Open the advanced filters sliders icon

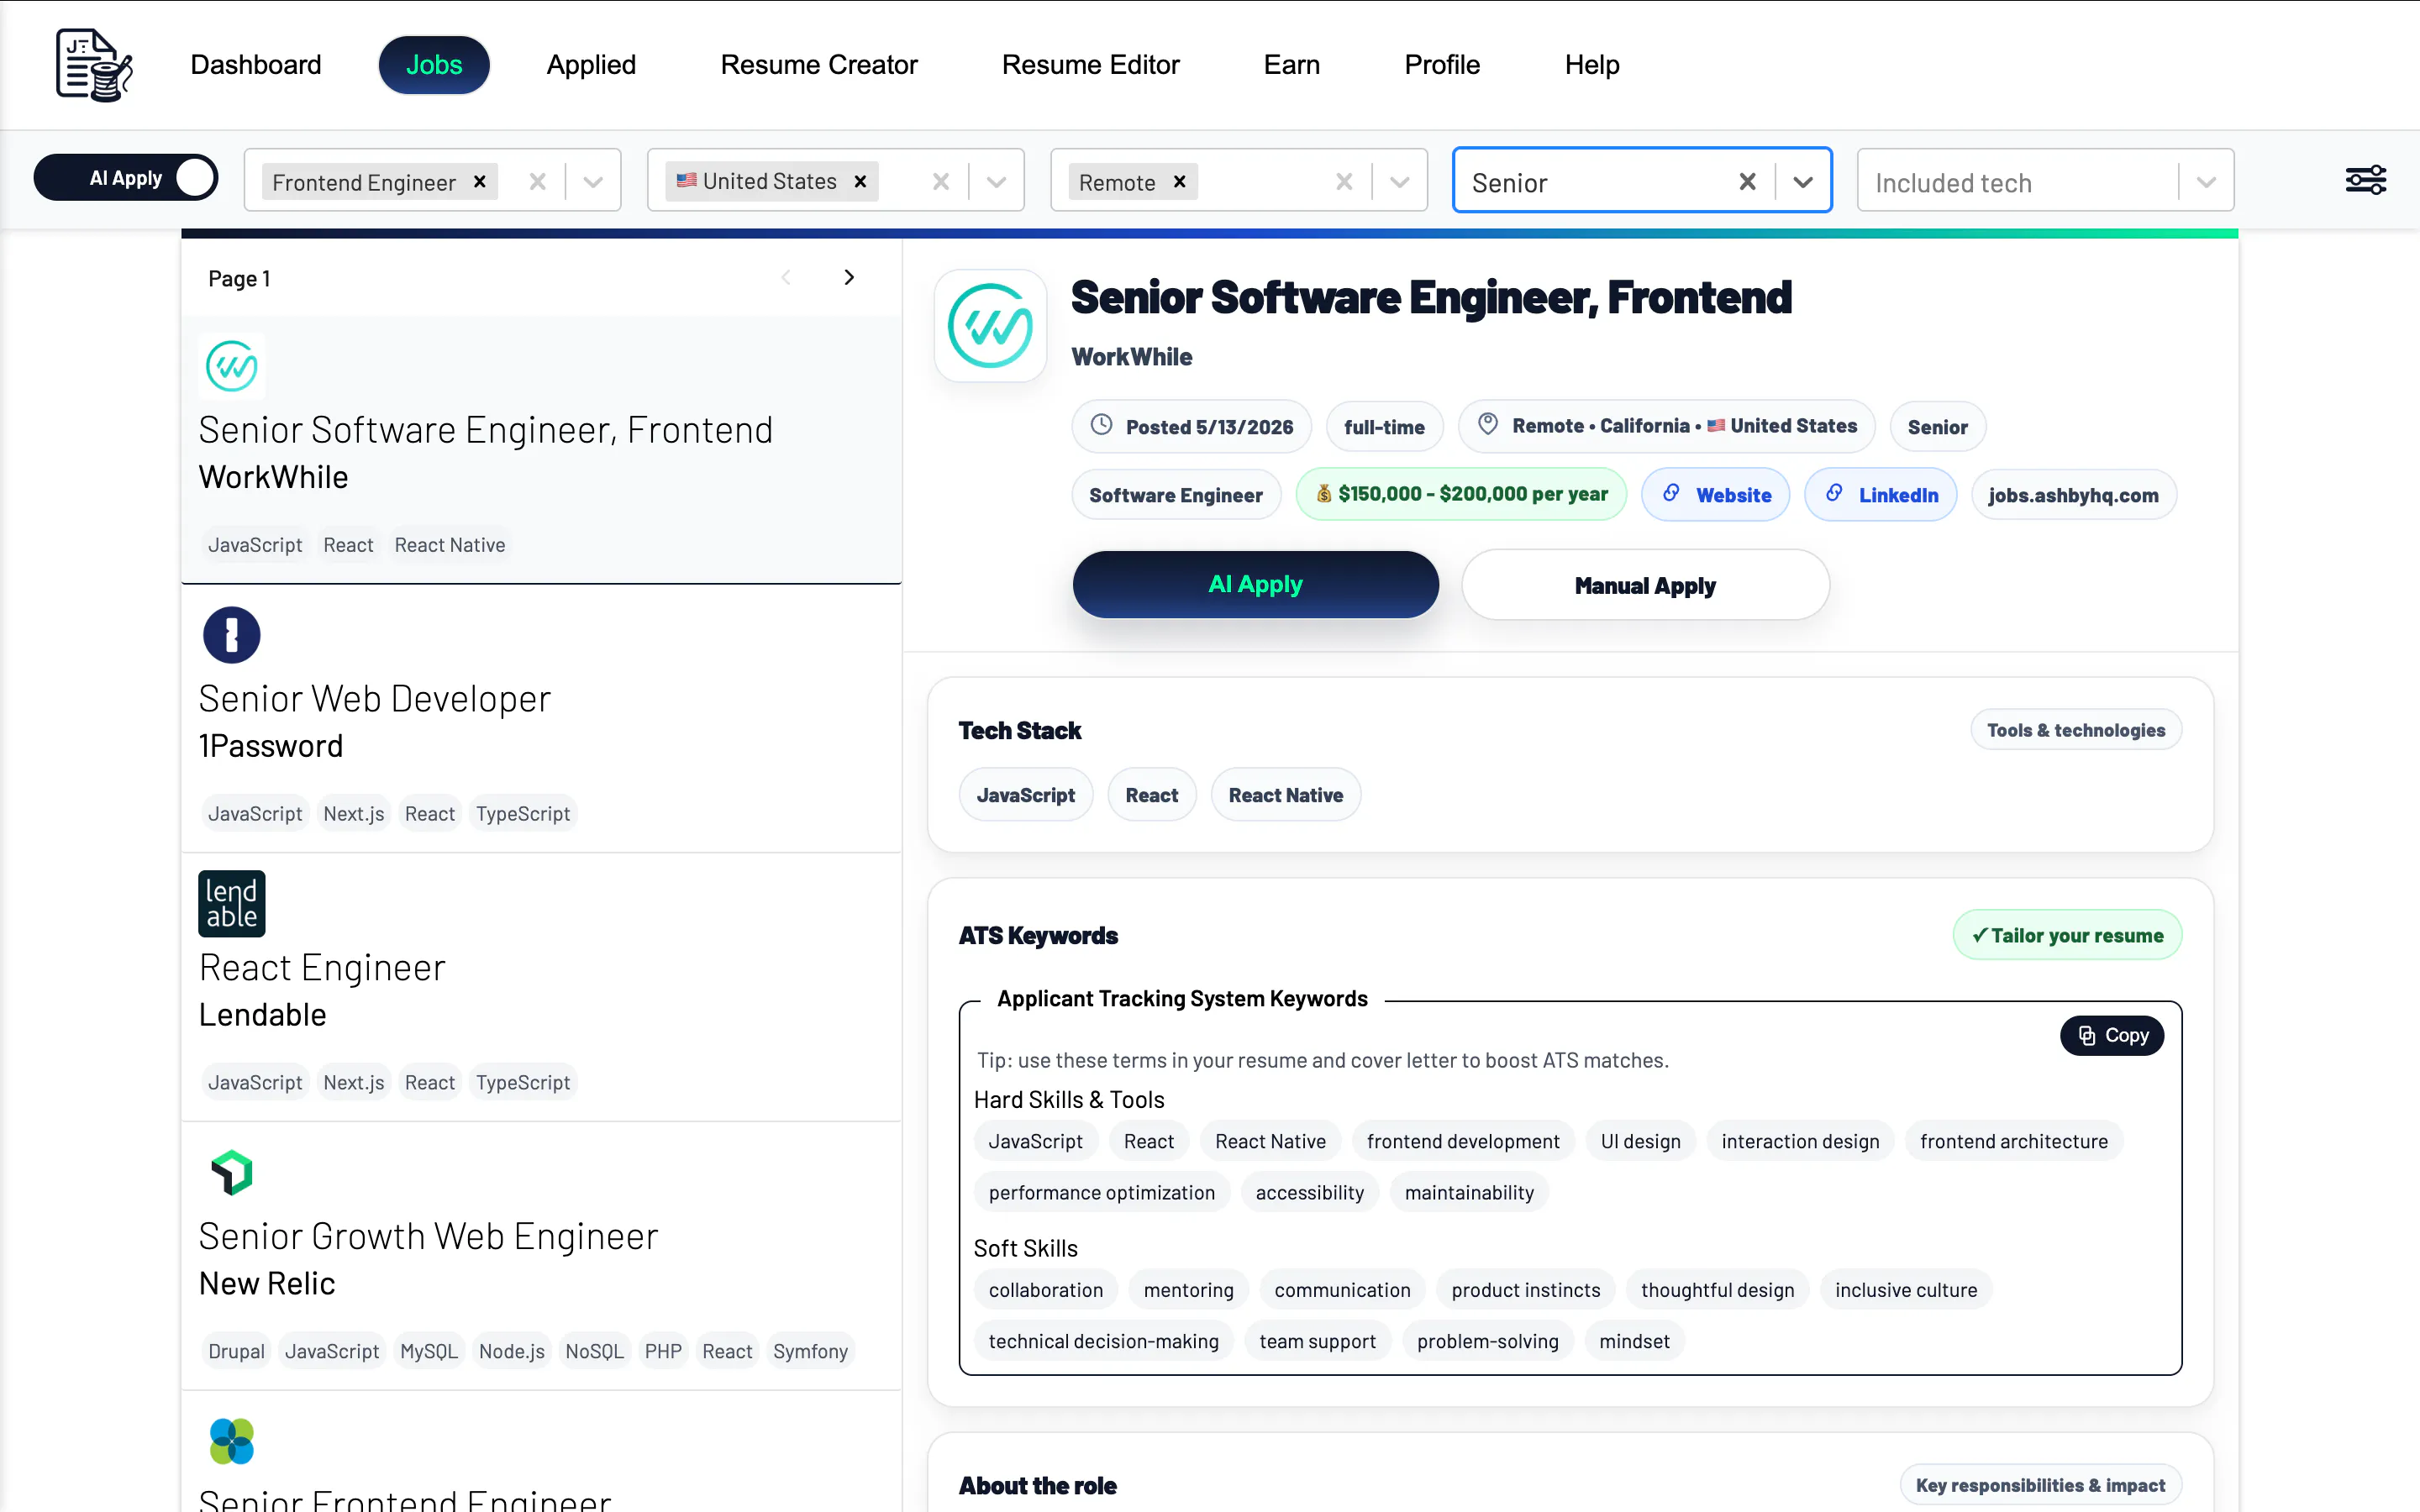2366,180
